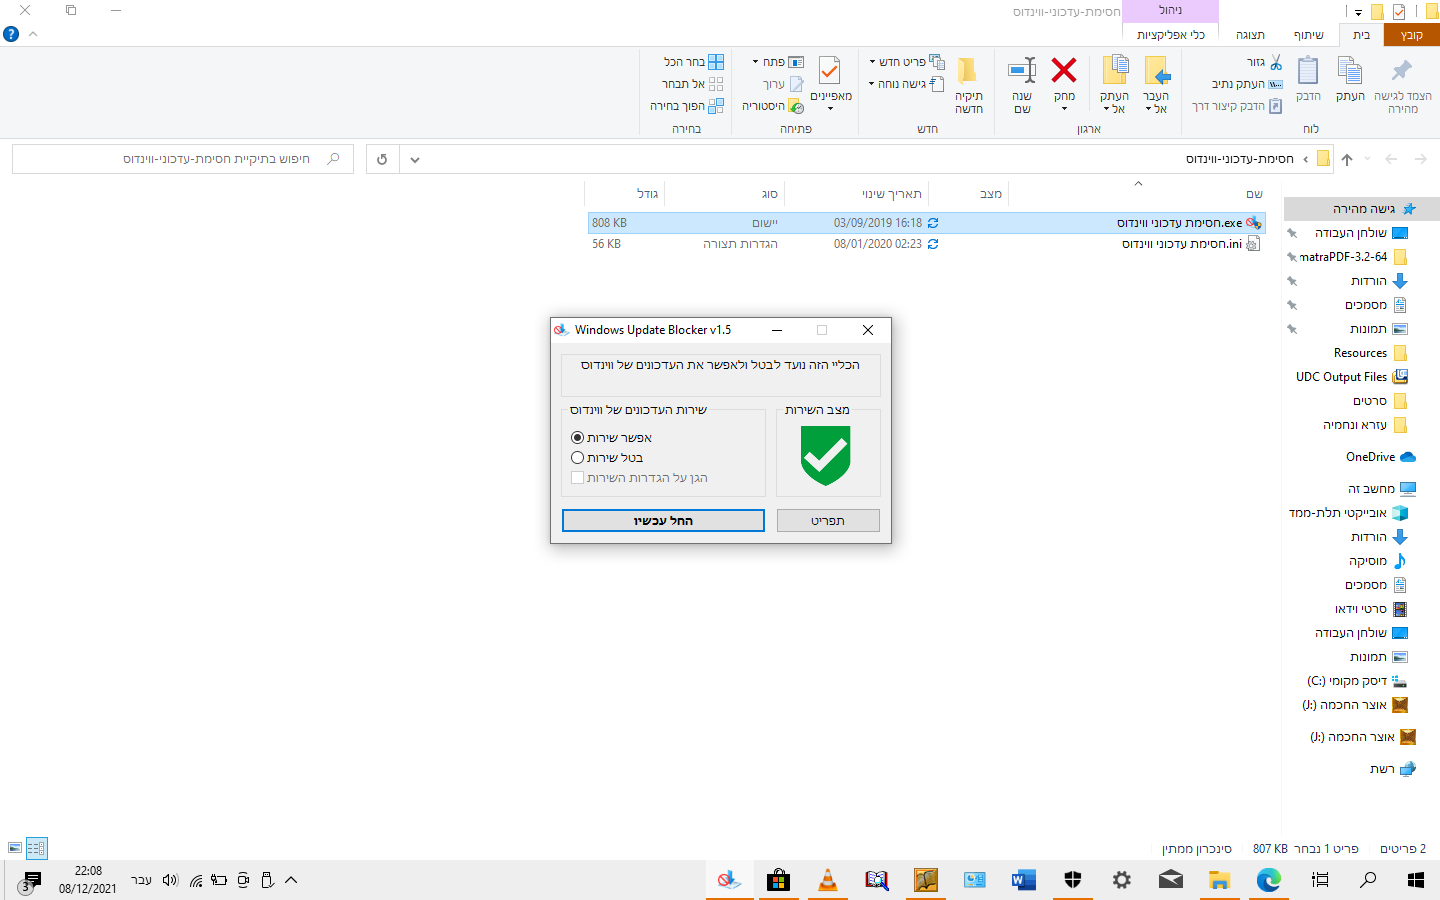The height and width of the screenshot is (900, 1440).
Task: Switch to the Share (שיתוף) tab
Action: pos(1308,34)
